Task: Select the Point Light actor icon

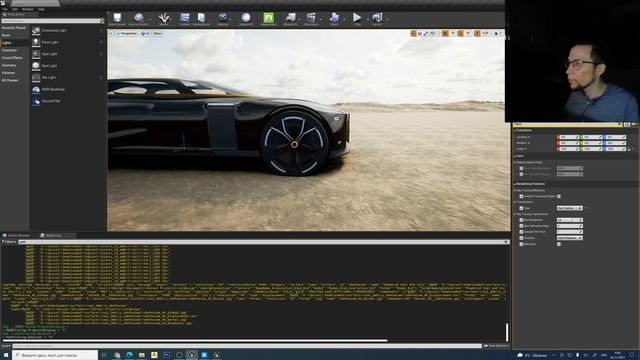Action: [x=36, y=42]
